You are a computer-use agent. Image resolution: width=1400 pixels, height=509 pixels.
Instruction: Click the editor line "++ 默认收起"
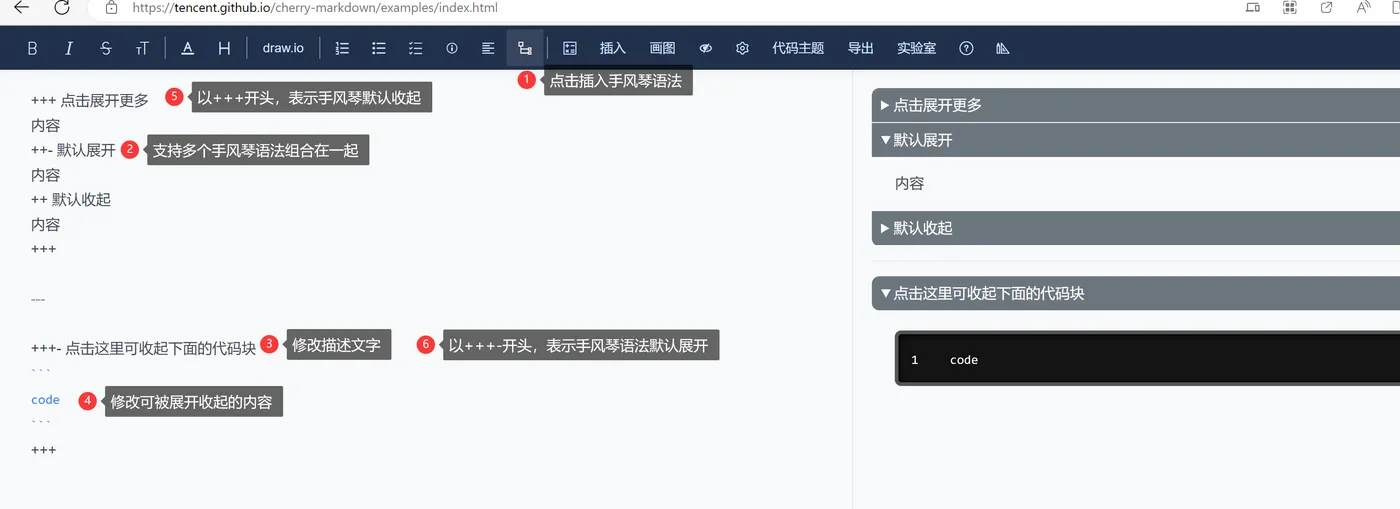coord(71,199)
